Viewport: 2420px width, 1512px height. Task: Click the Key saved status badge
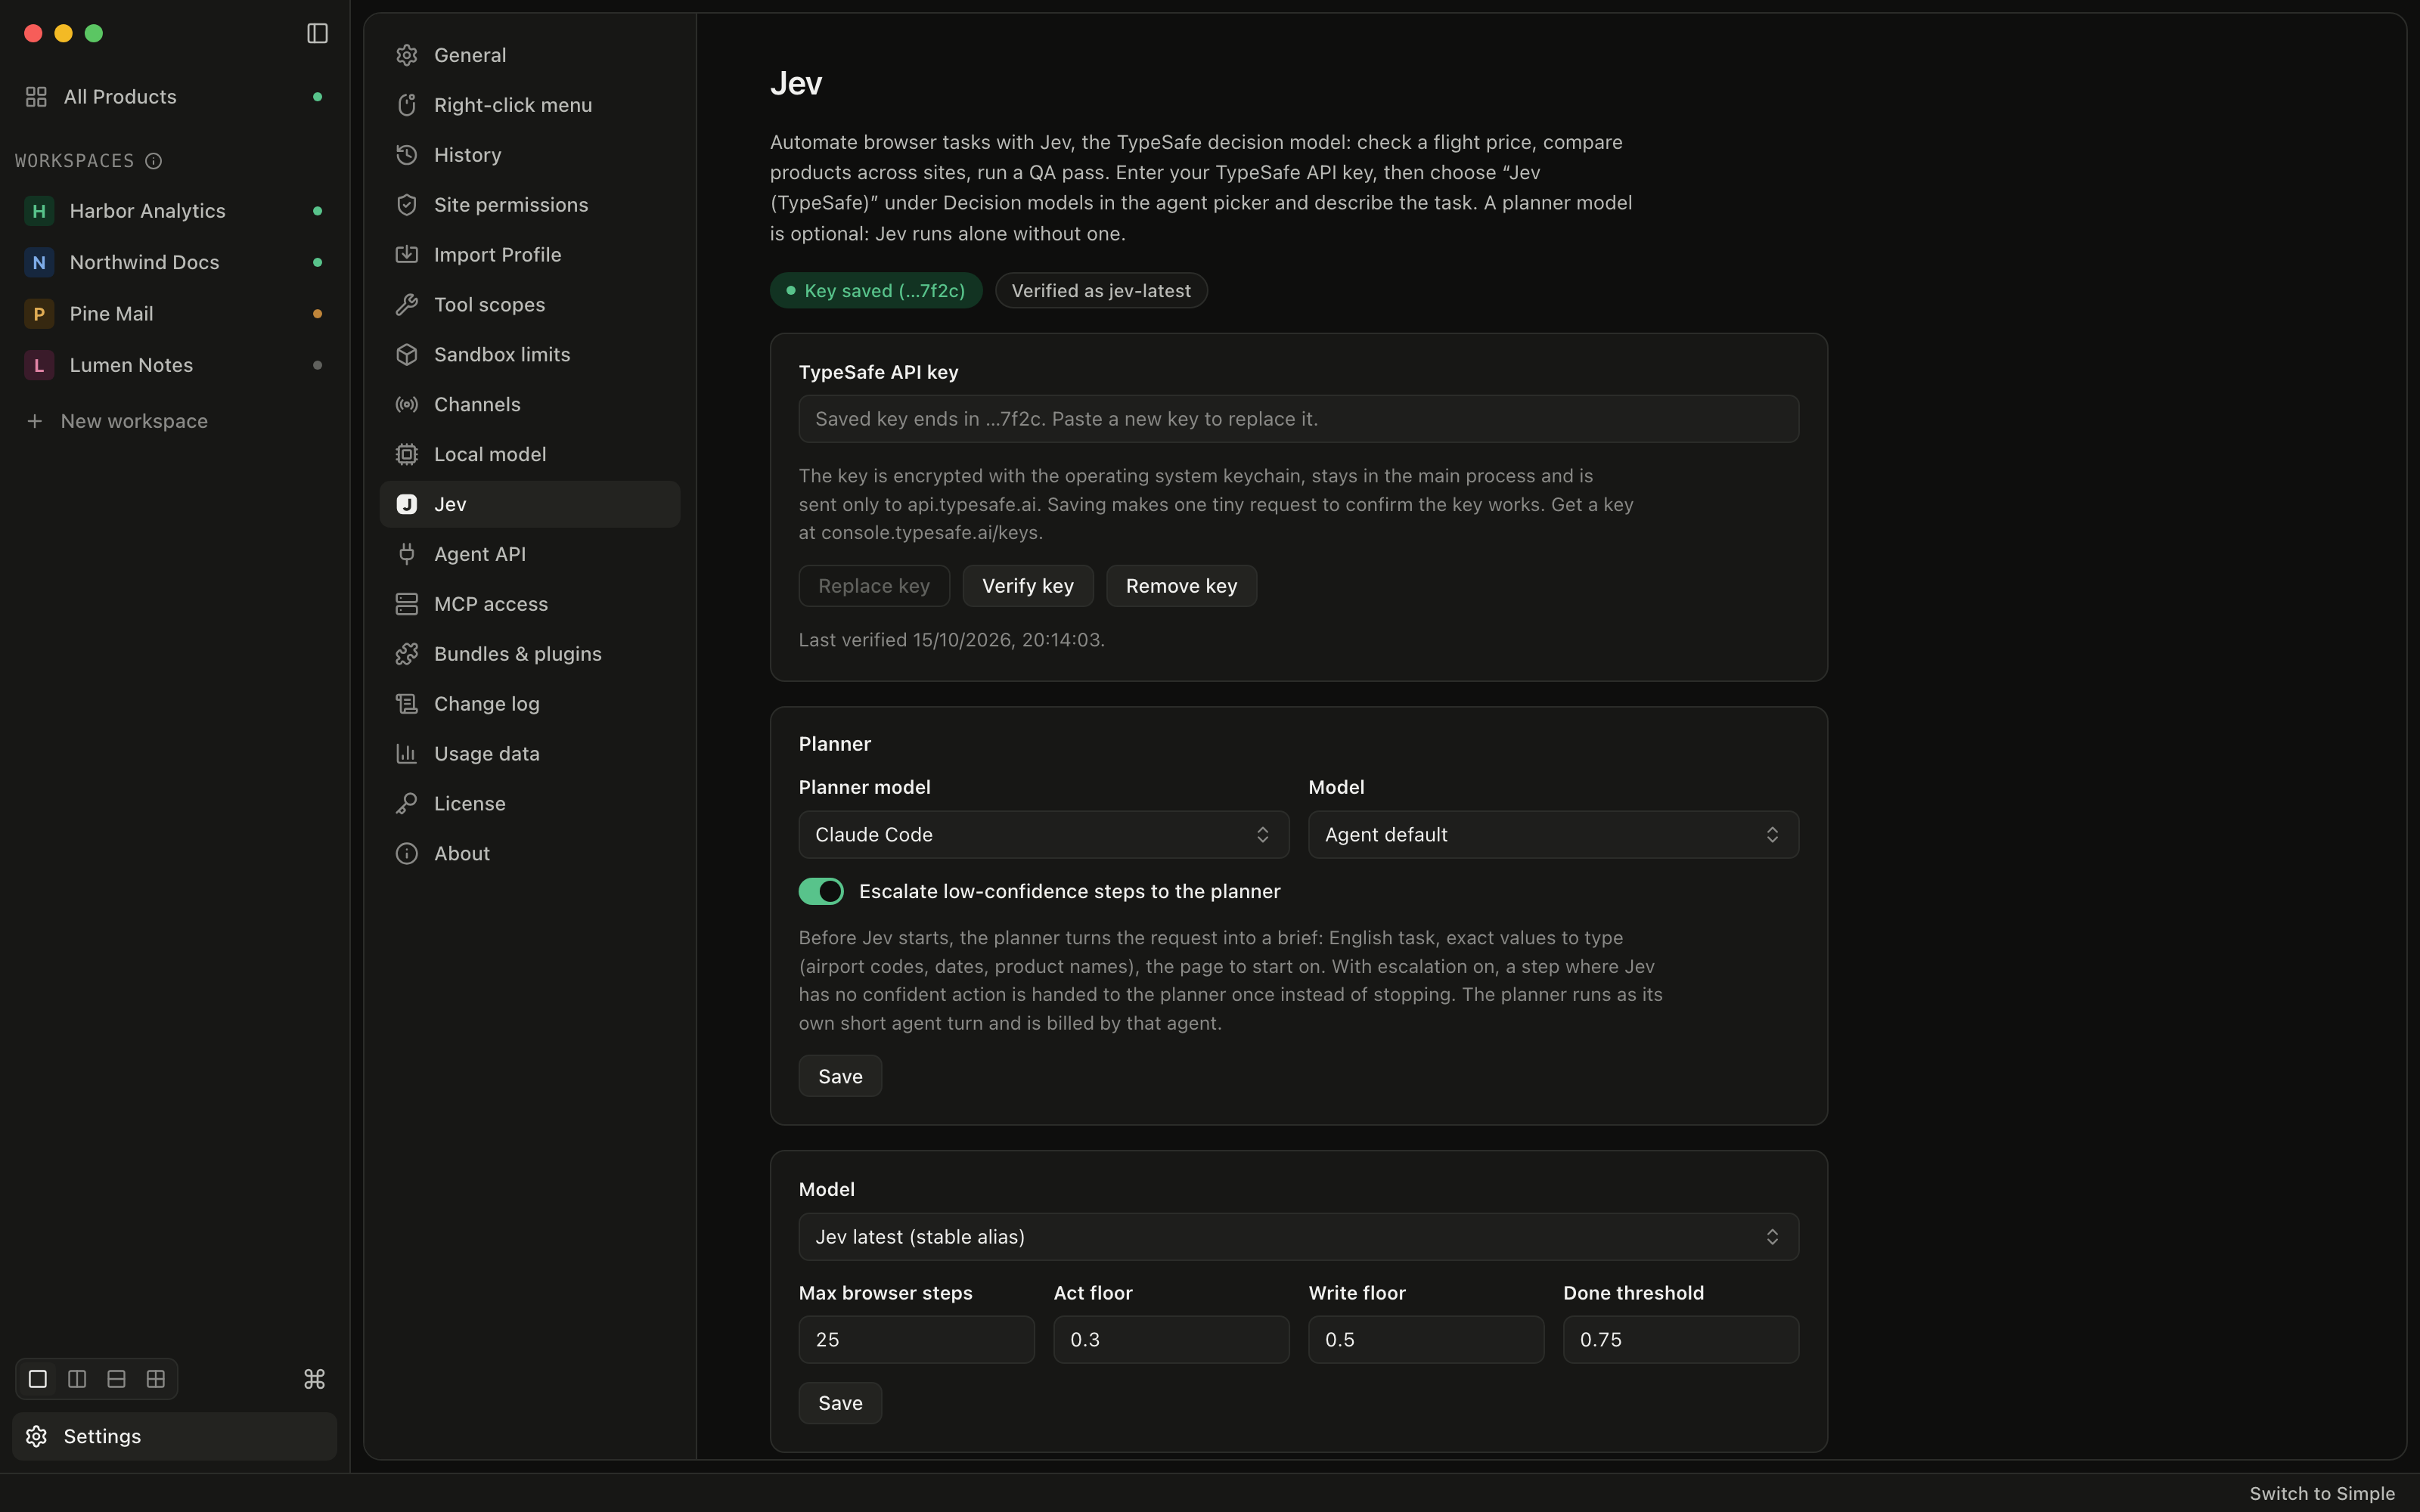[x=876, y=291]
